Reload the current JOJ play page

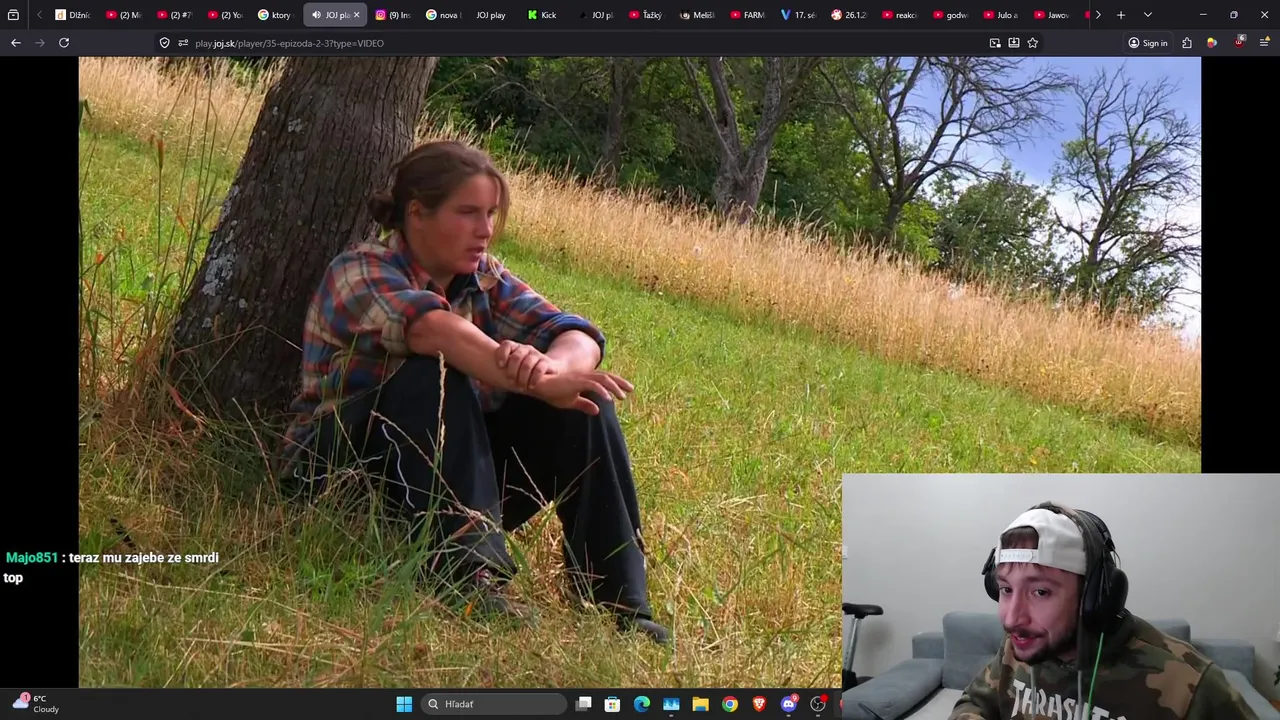[64, 43]
